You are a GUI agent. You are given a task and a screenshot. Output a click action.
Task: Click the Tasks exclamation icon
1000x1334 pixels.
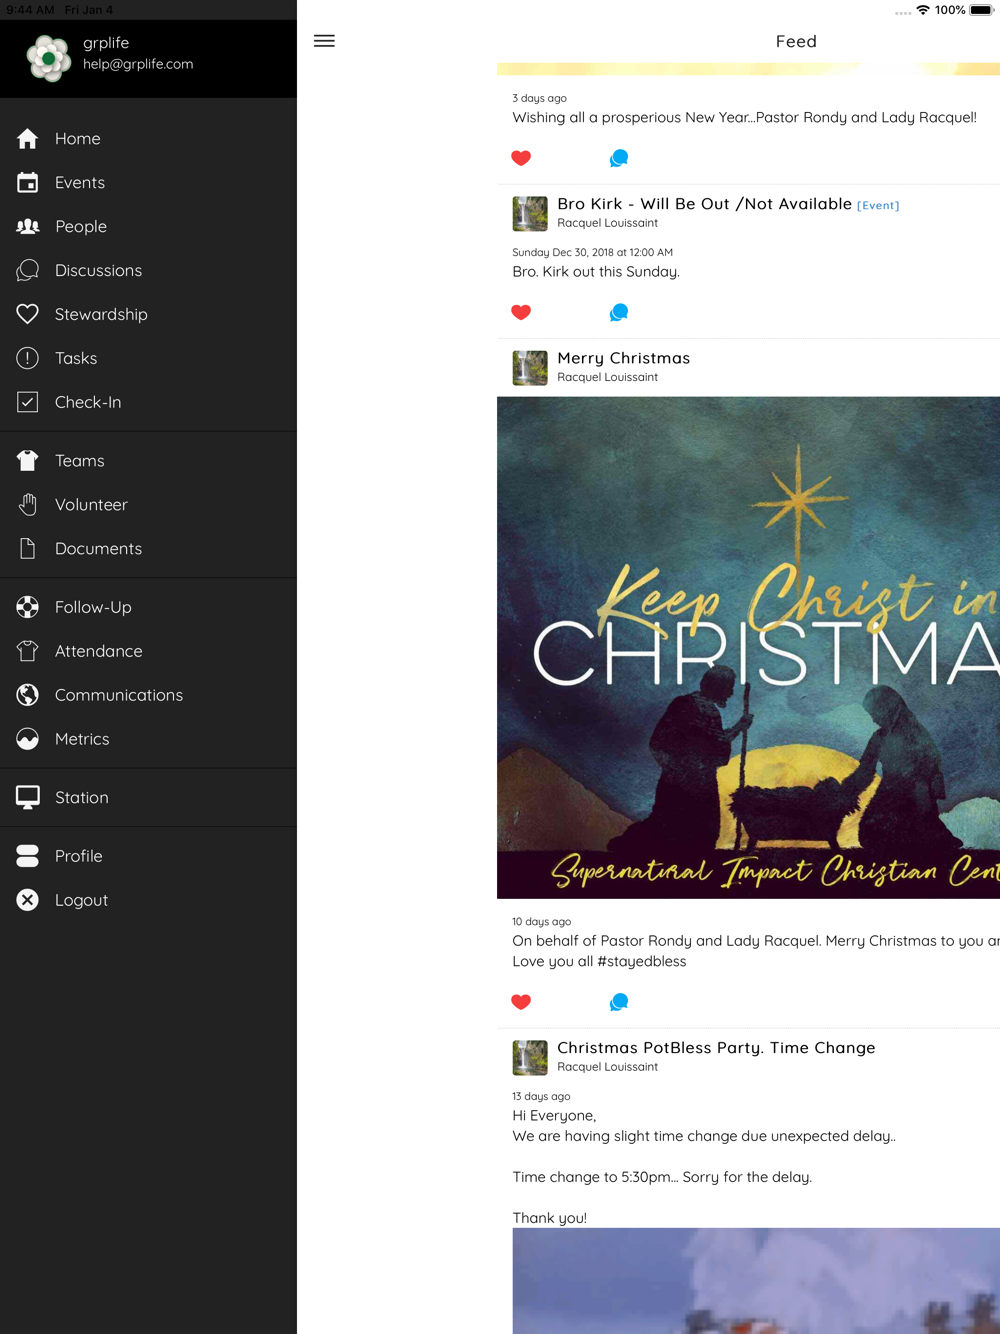[x=28, y=358]
